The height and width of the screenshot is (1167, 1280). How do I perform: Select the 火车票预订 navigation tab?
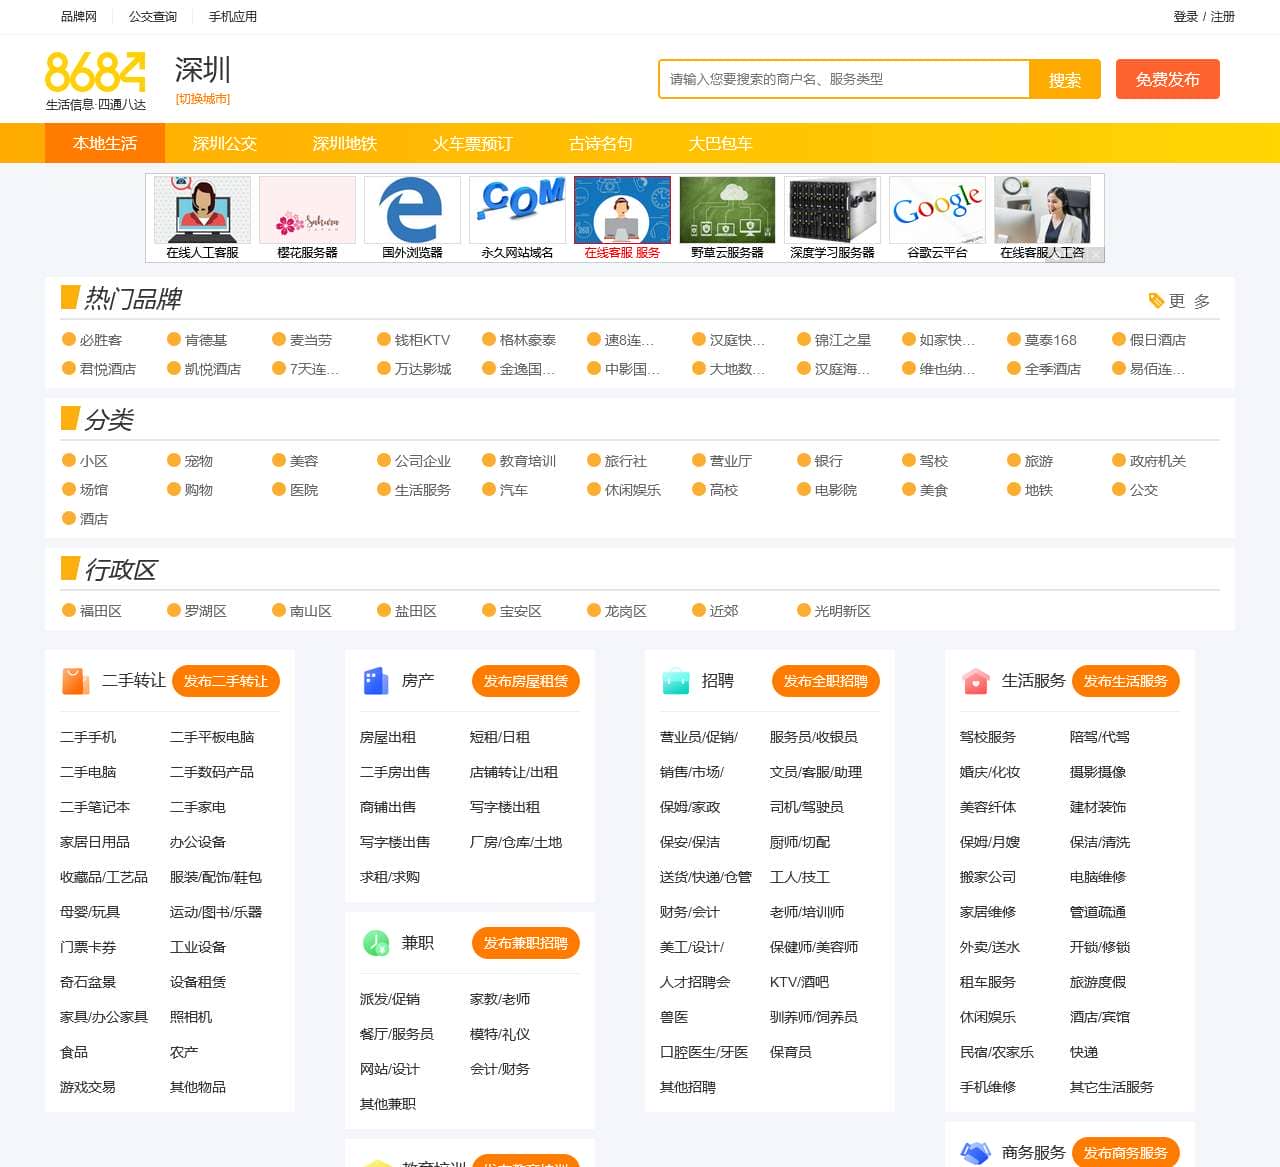point(472,143)
